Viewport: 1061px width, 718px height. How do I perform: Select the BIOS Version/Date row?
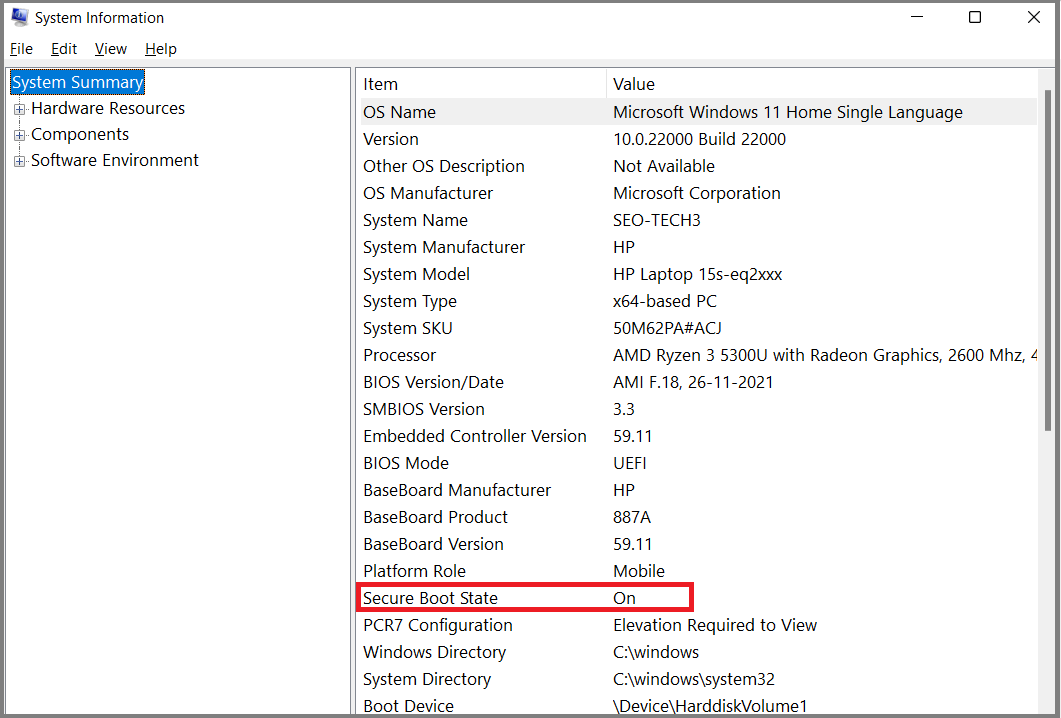(x=697, y=382)
